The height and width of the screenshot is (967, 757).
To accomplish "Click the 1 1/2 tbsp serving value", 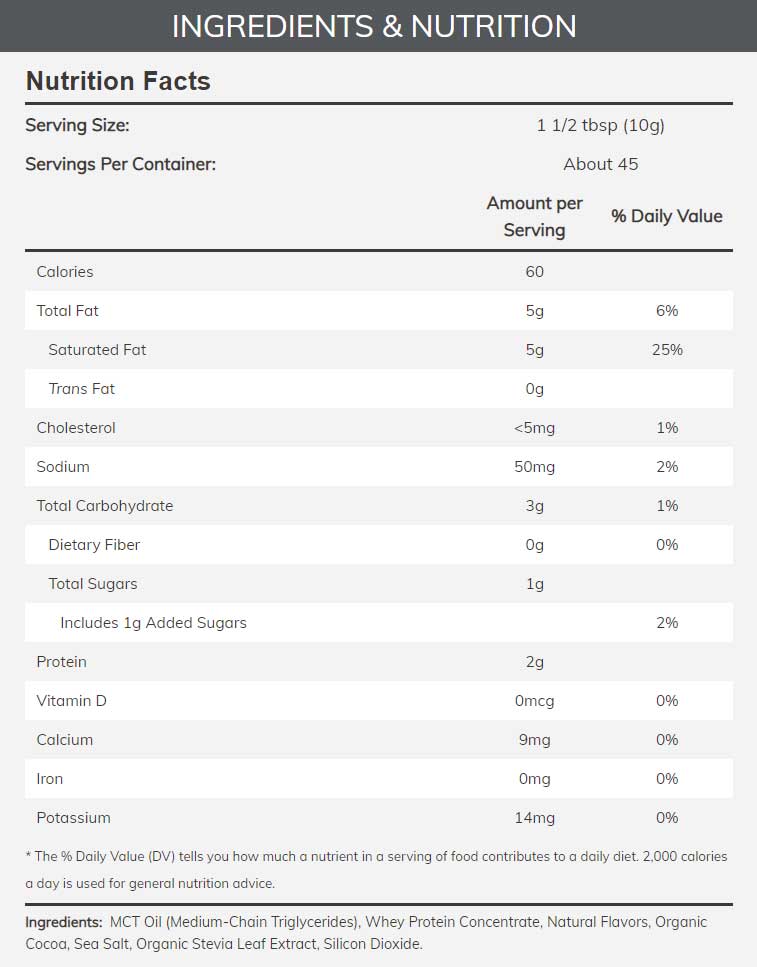I will pyautogui.click(x=600, y=125).
